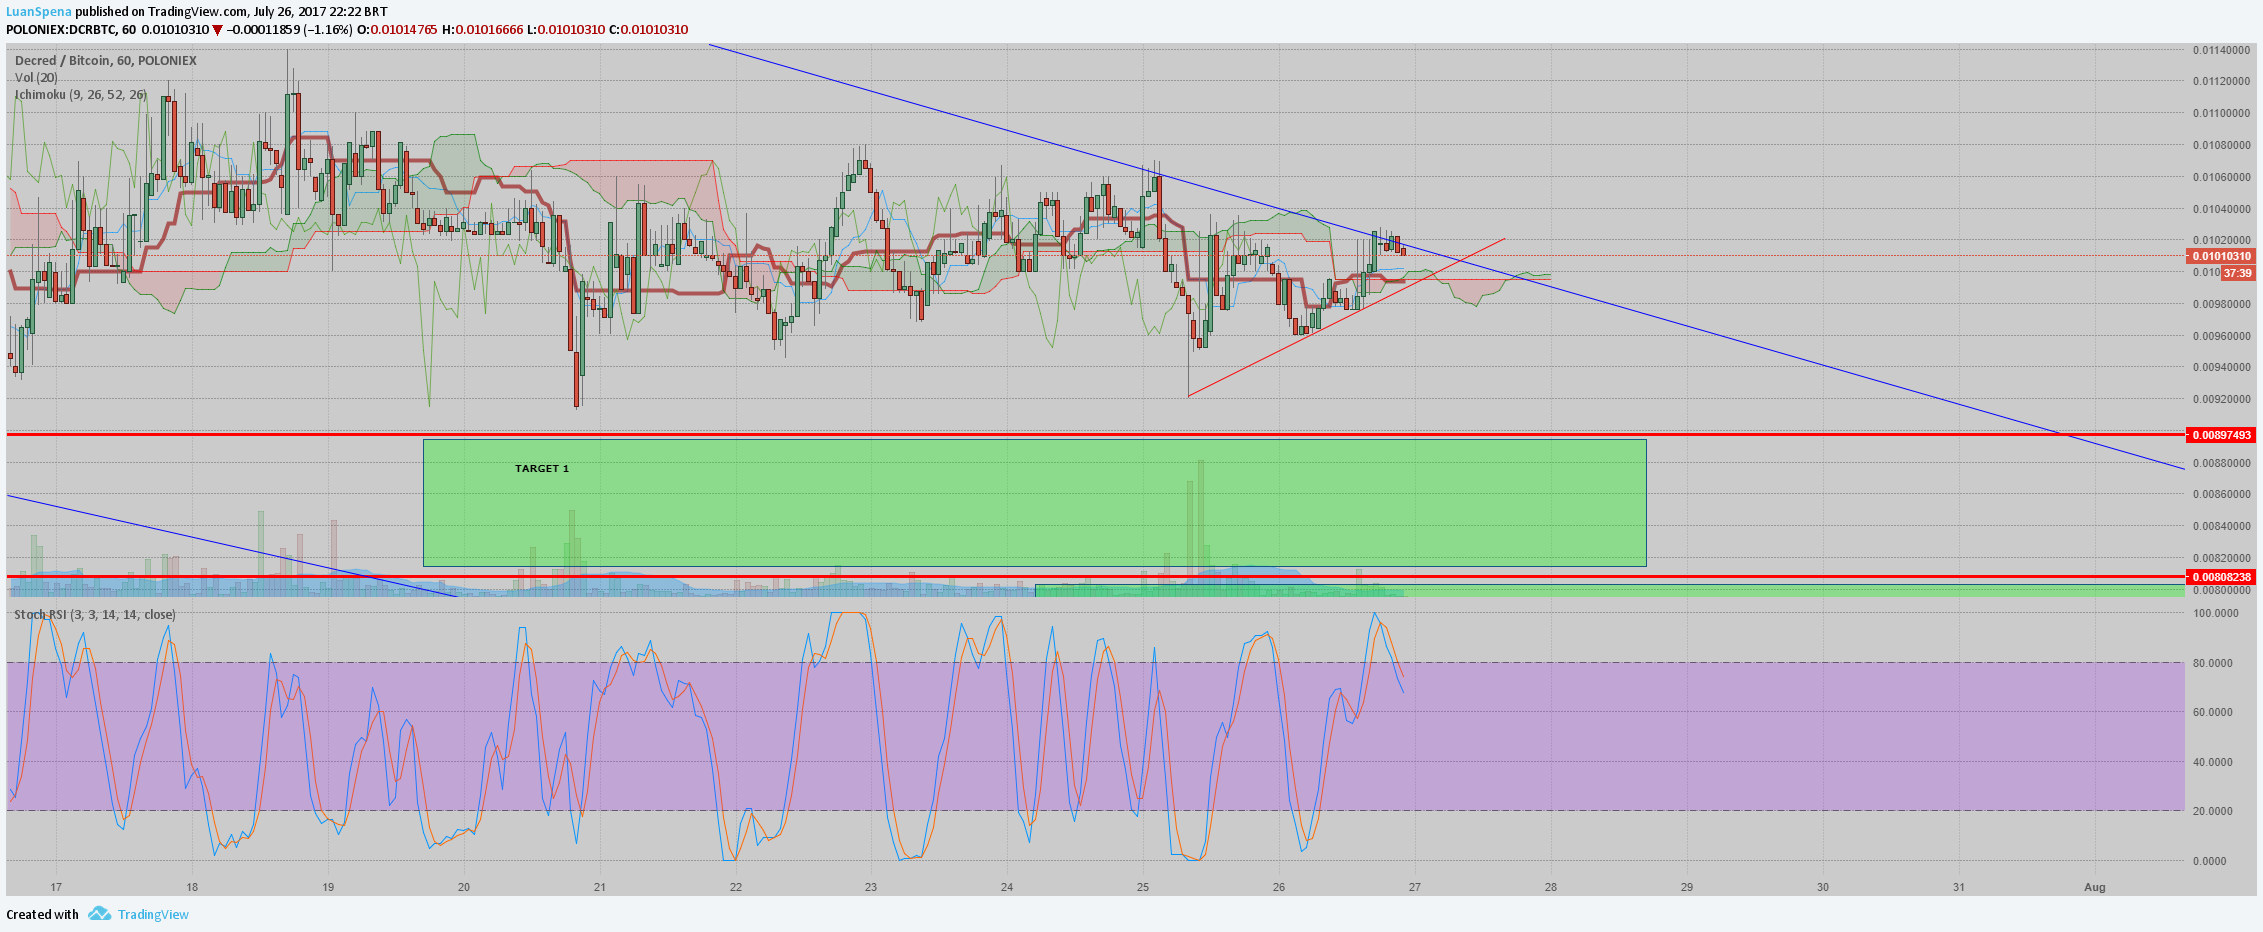Click date 29 on the time axis
The width and height of the screenshot is (2263, 932).
click(x=1687, y=887)
